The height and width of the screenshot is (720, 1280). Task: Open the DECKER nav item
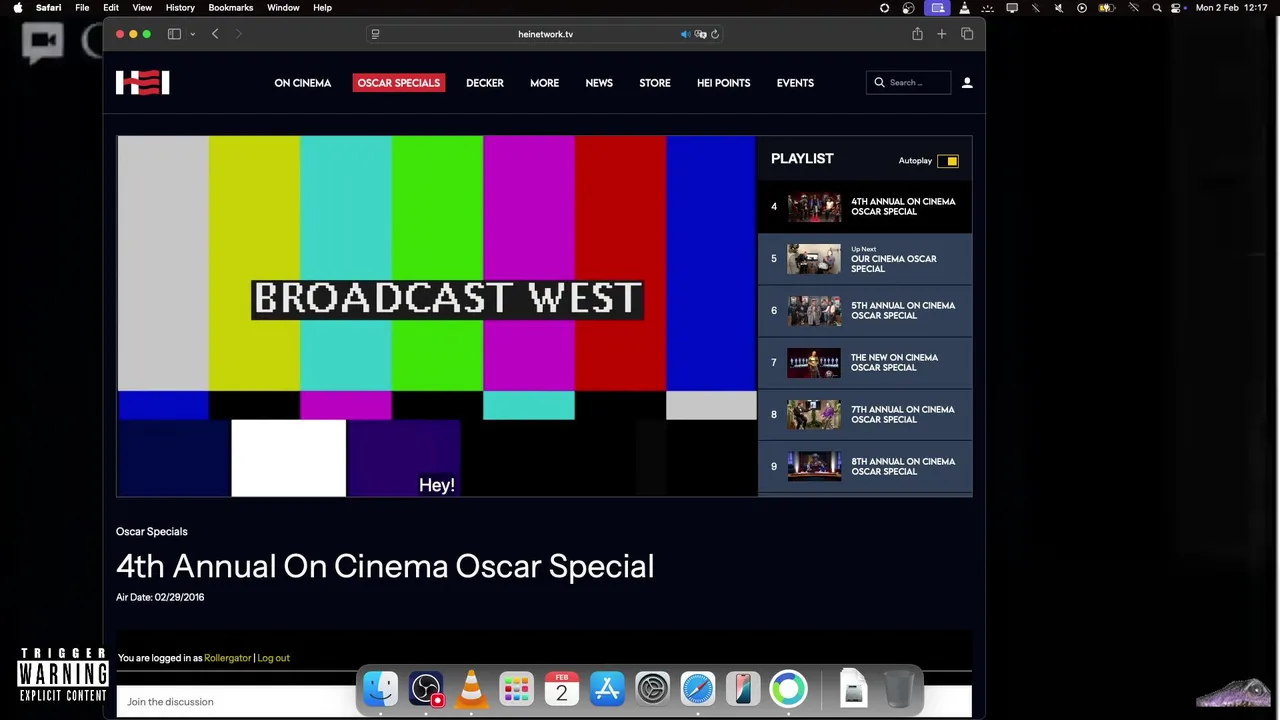(x=485, y=83)
